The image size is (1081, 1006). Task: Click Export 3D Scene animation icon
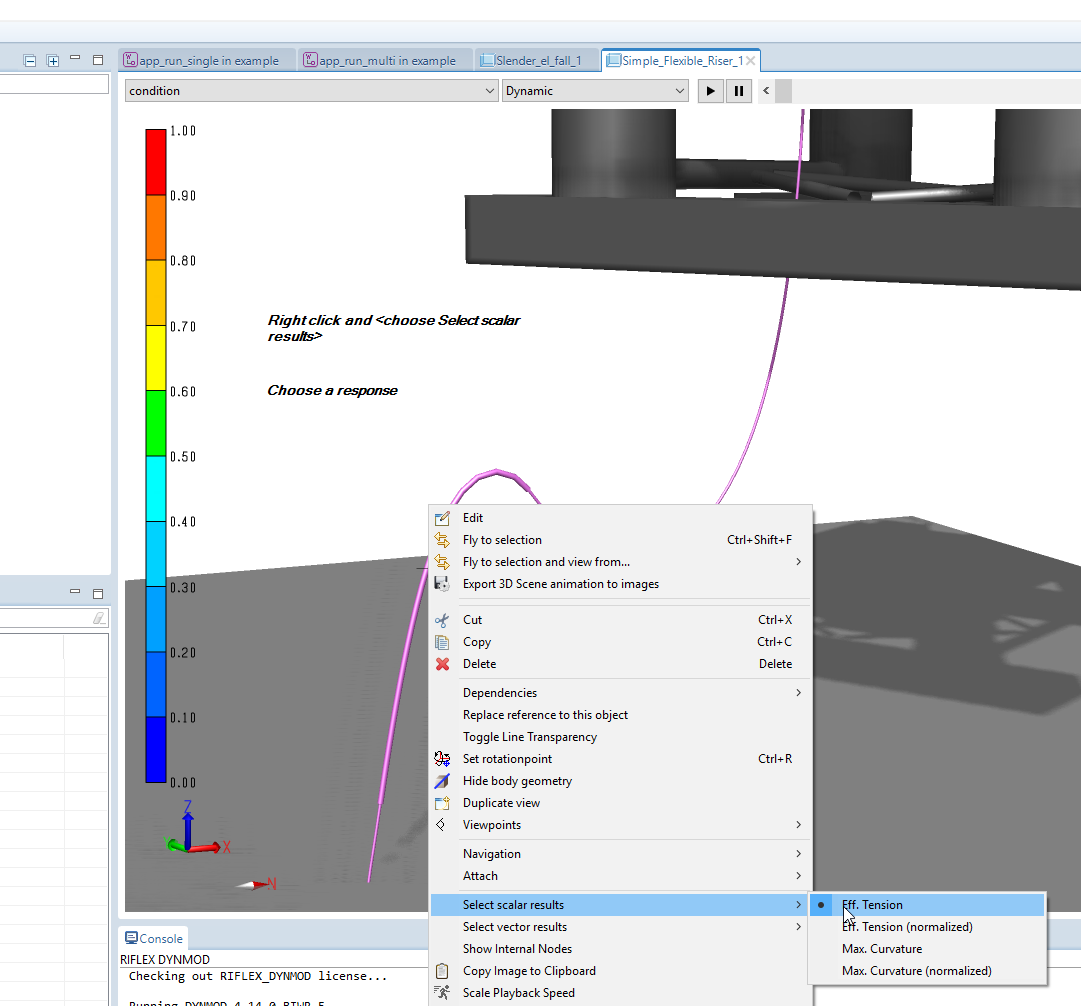click(442, 584)
